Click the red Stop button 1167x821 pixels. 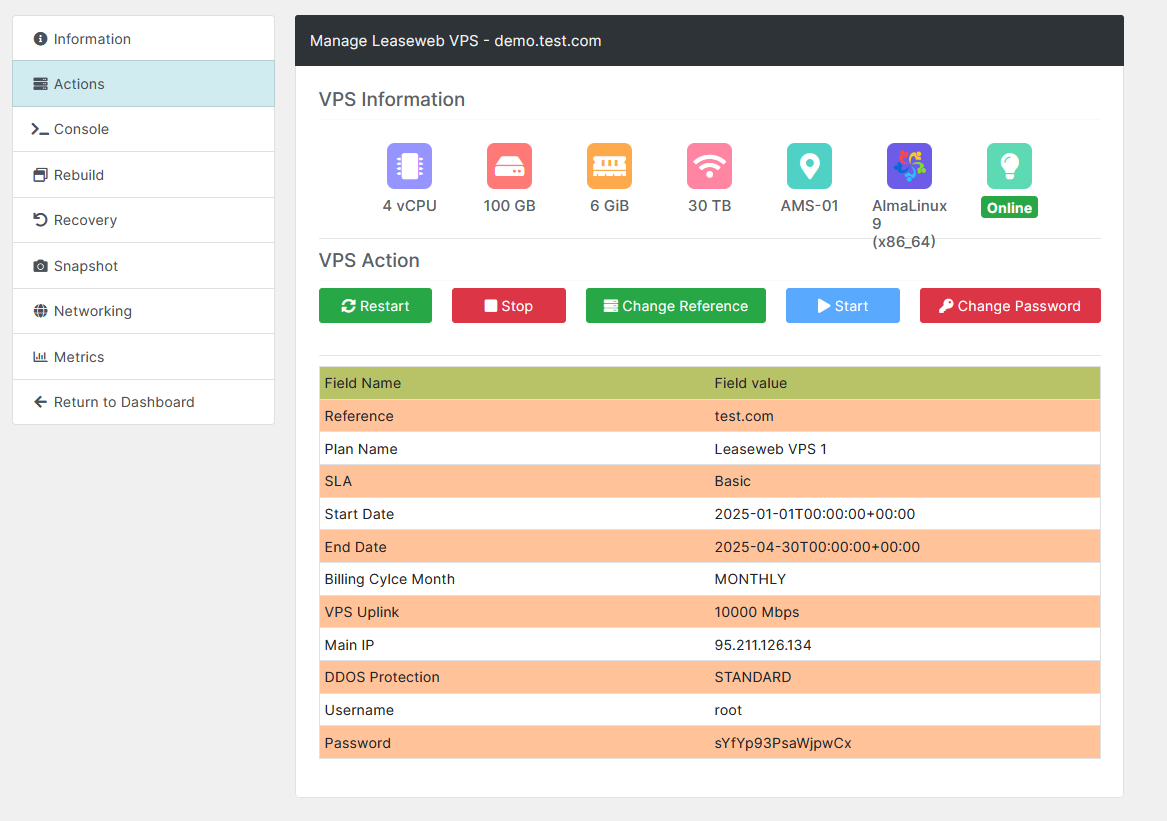508,306
